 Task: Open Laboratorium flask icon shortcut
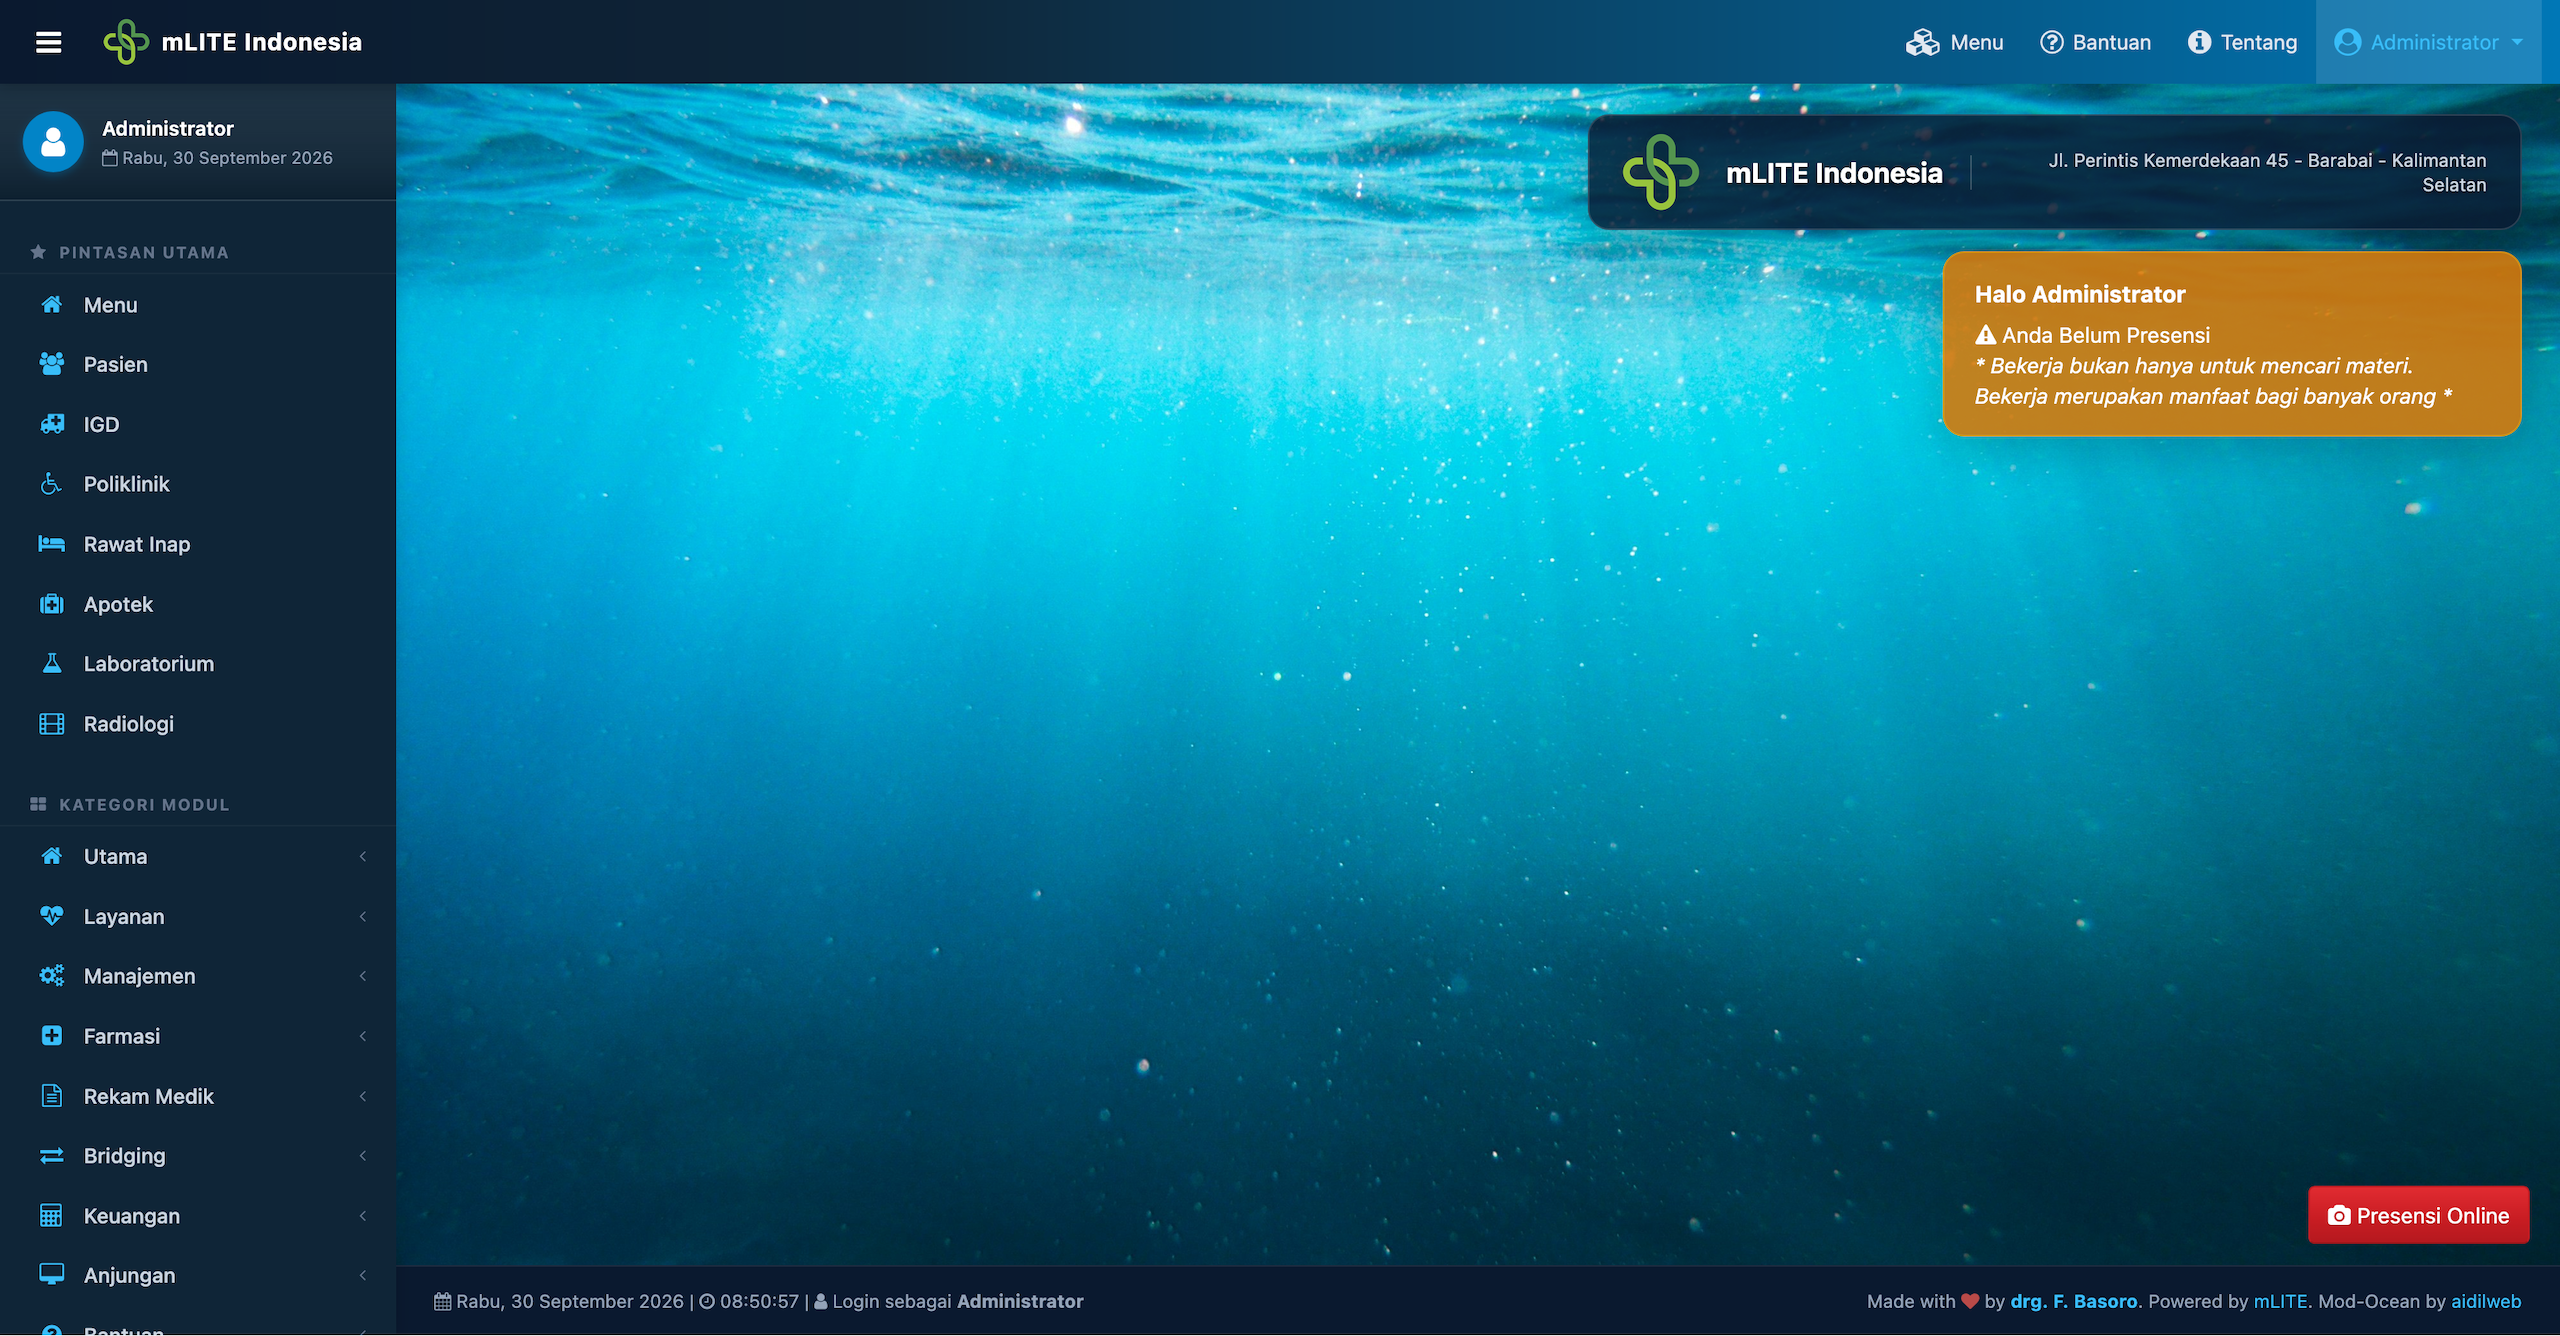click(x=52, y=663)
